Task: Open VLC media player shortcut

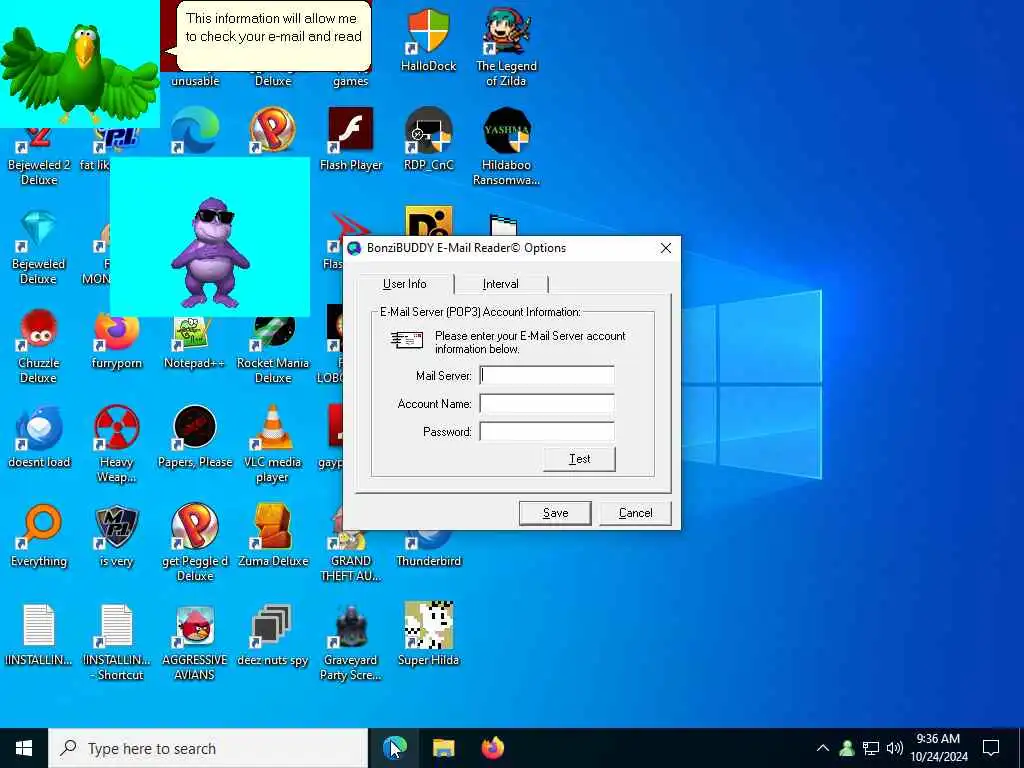Action: point(272,444)
